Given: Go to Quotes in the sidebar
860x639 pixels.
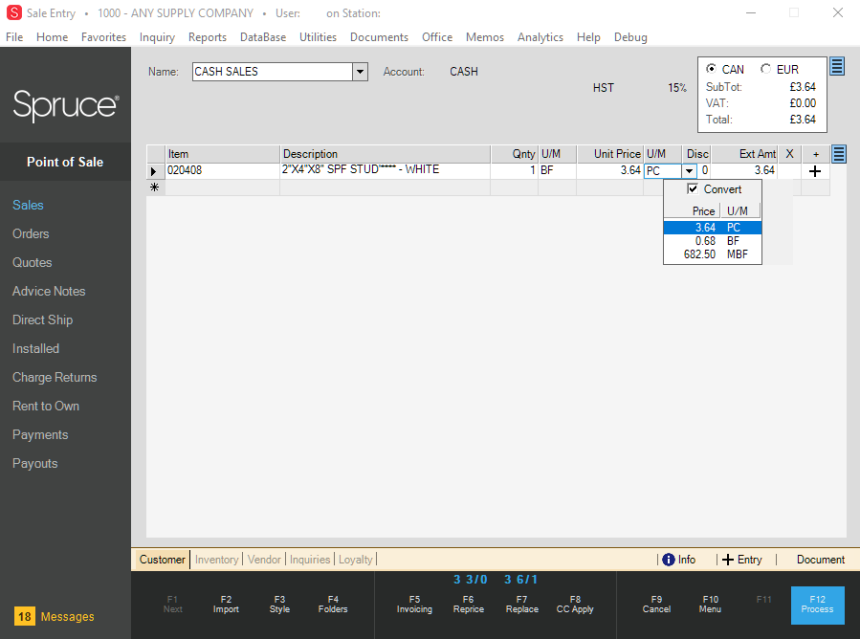Looking at the screenshot, I should pyautogui.click(x=32, y=262).
